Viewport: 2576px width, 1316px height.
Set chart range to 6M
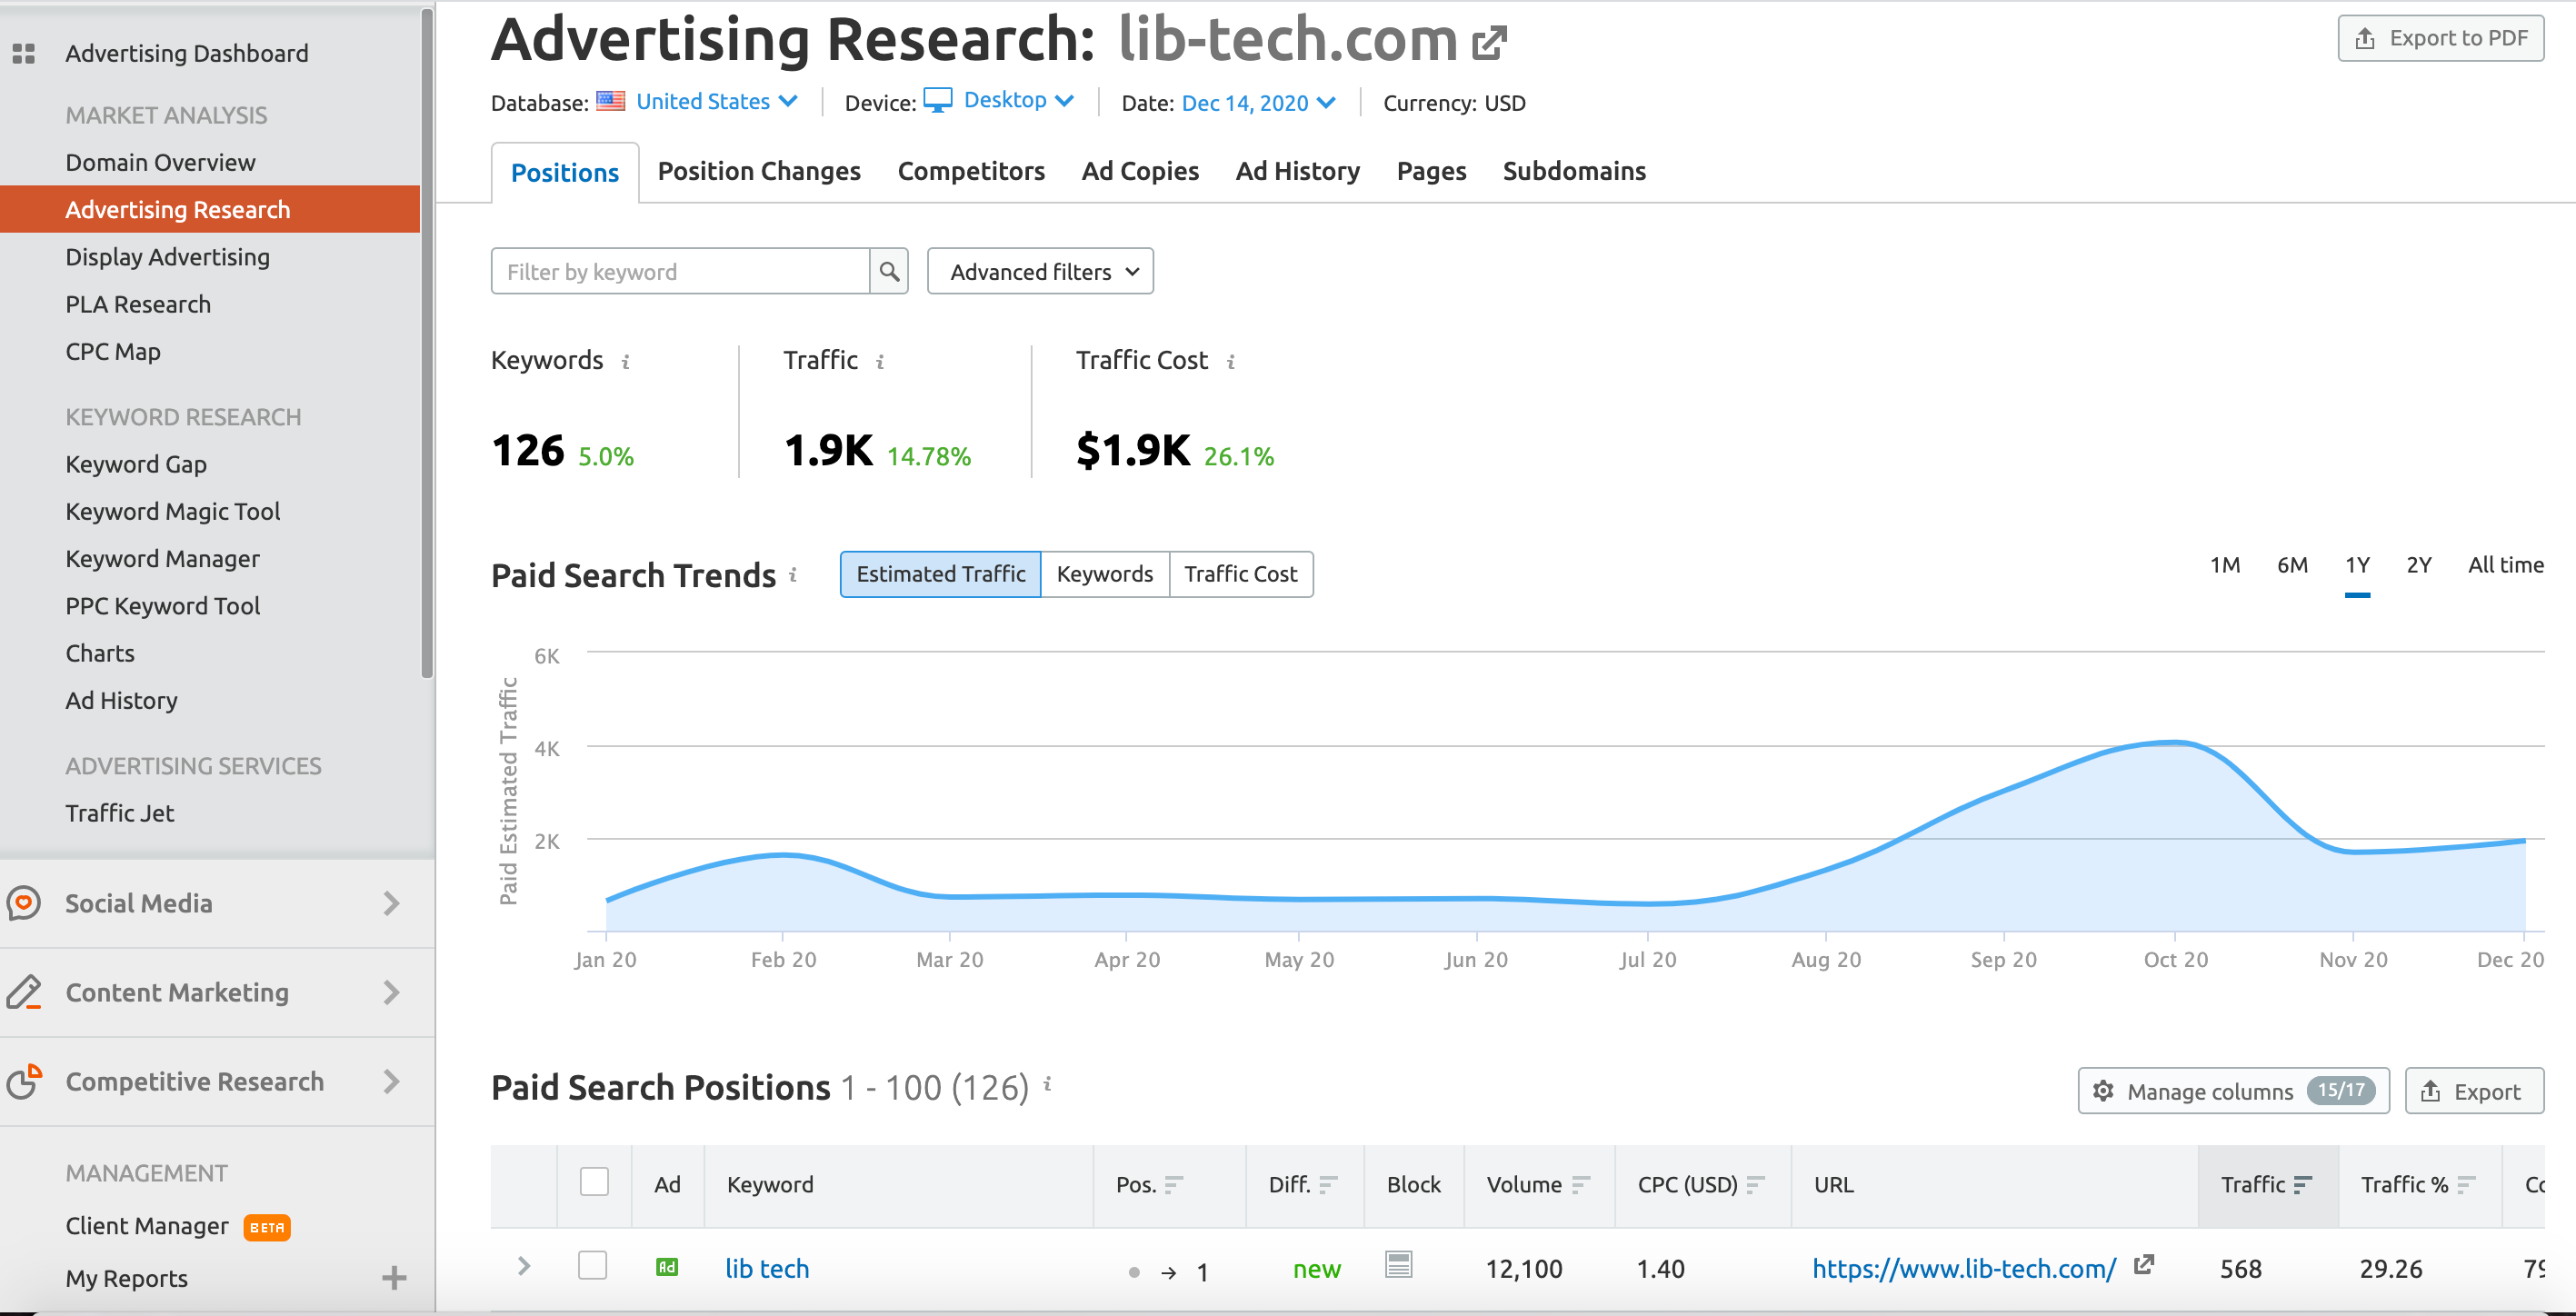(2292, 565)
